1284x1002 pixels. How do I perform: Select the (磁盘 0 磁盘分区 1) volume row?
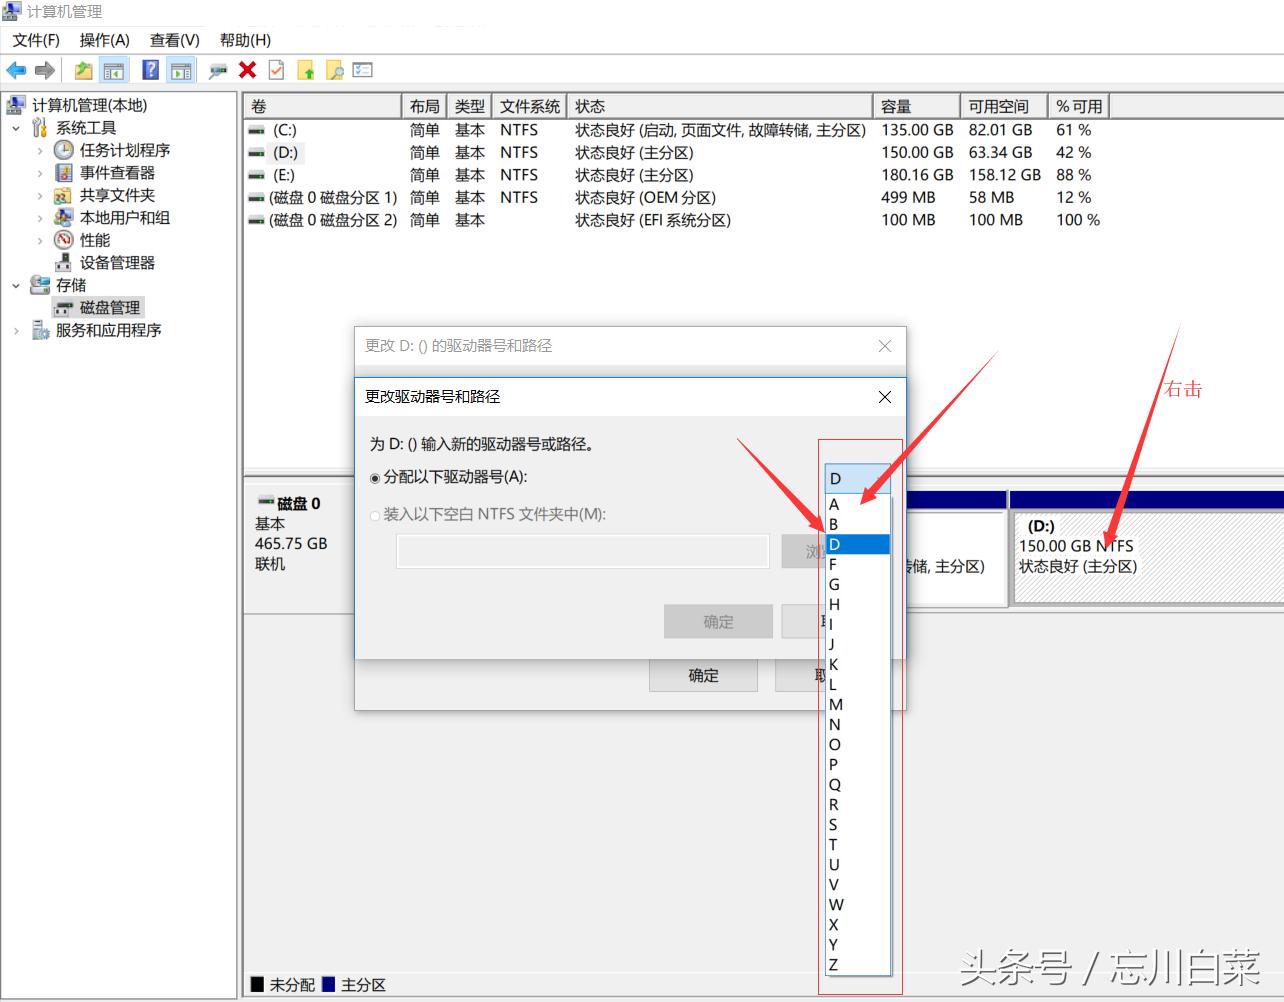click(x=674, y=198)
